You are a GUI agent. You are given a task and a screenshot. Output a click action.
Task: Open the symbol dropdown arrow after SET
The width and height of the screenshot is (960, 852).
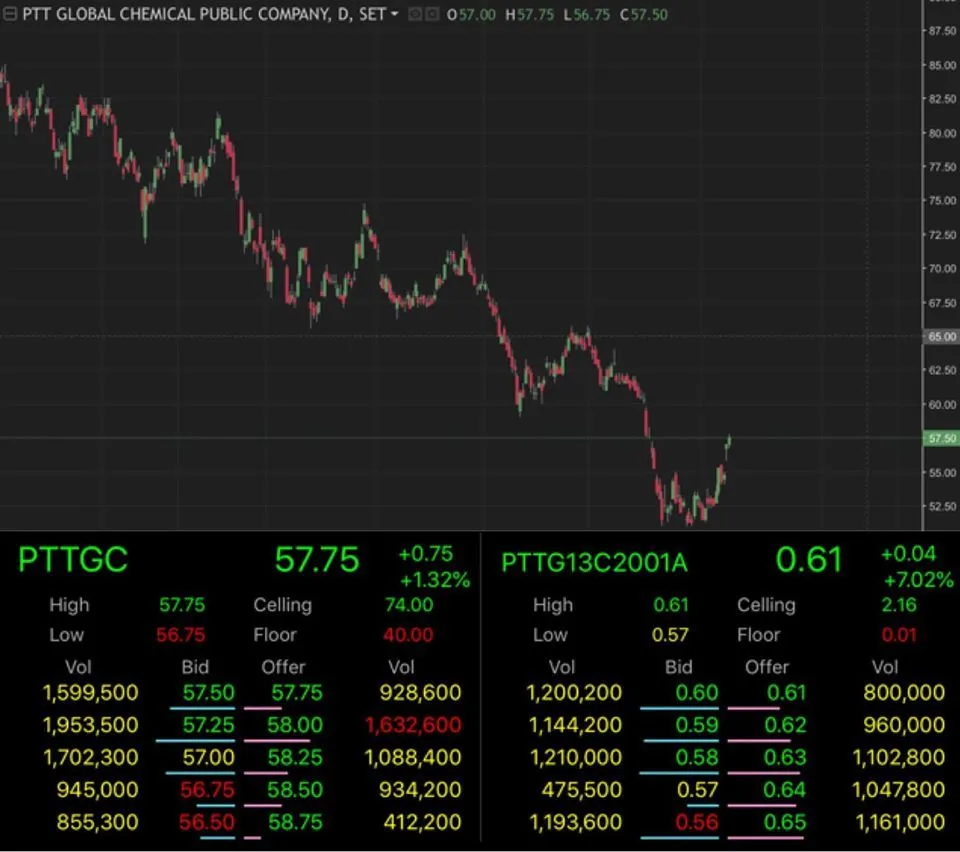pos(394,14)
